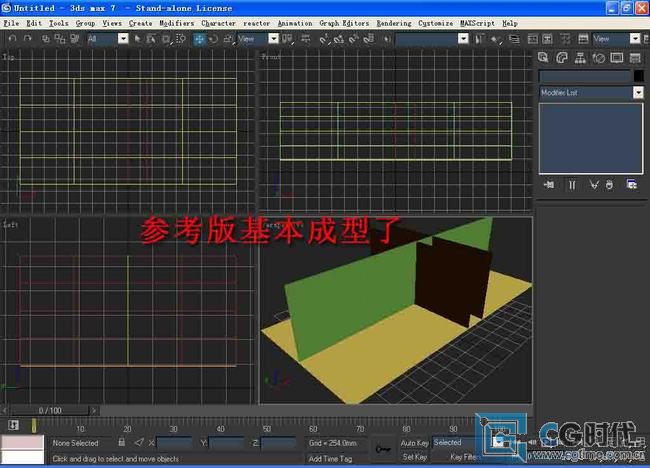Toggle Pin Stack below modifier stack
650x468 pixels.
point(549,184)
